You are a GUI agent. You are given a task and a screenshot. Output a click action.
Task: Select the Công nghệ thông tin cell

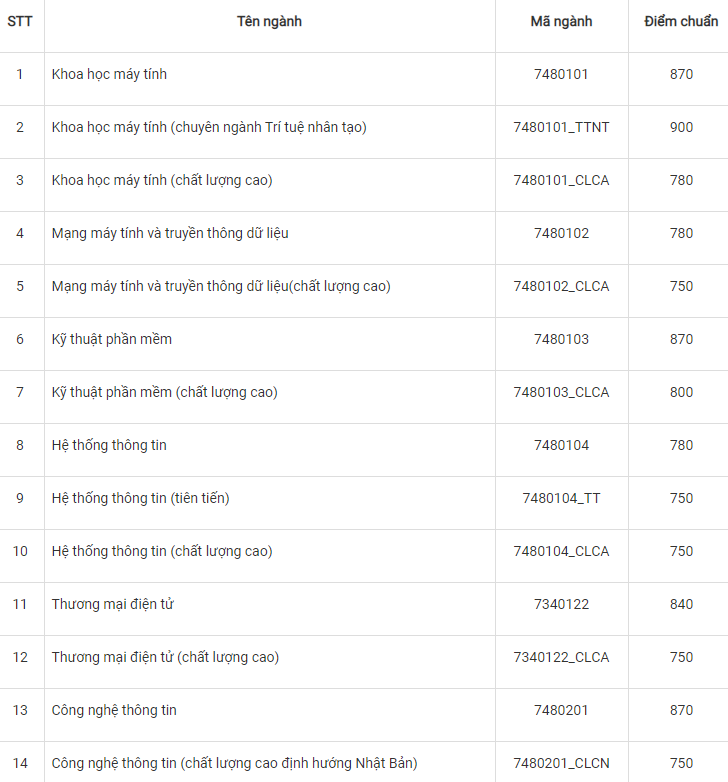(114, 711)
